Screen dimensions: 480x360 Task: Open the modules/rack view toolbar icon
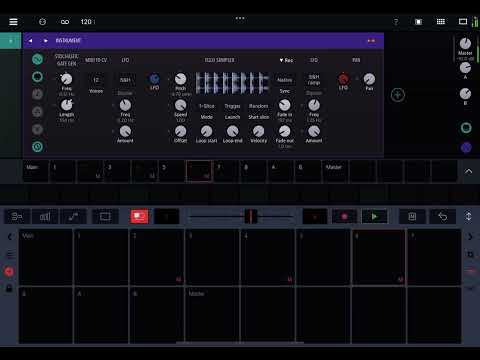[x=17, y=217]
